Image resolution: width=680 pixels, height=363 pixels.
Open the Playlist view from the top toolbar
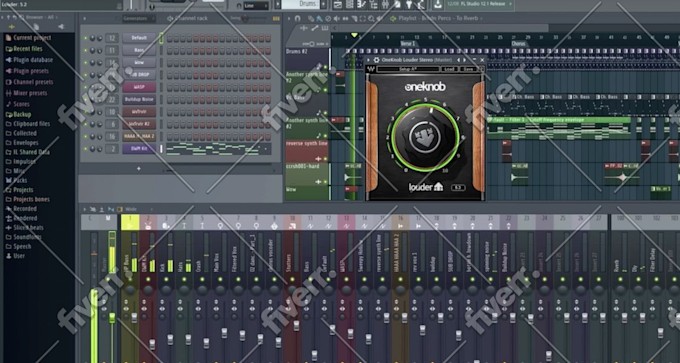(x=338, y=4)
